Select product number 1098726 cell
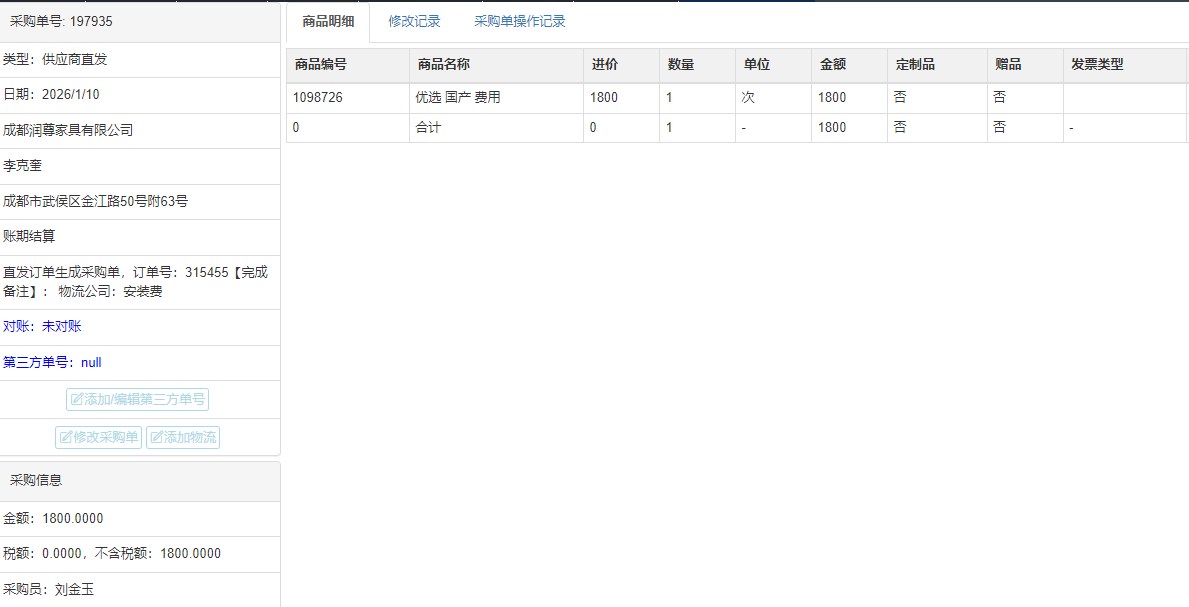This screenshot has height=607, width=1189. coord(318,97)
